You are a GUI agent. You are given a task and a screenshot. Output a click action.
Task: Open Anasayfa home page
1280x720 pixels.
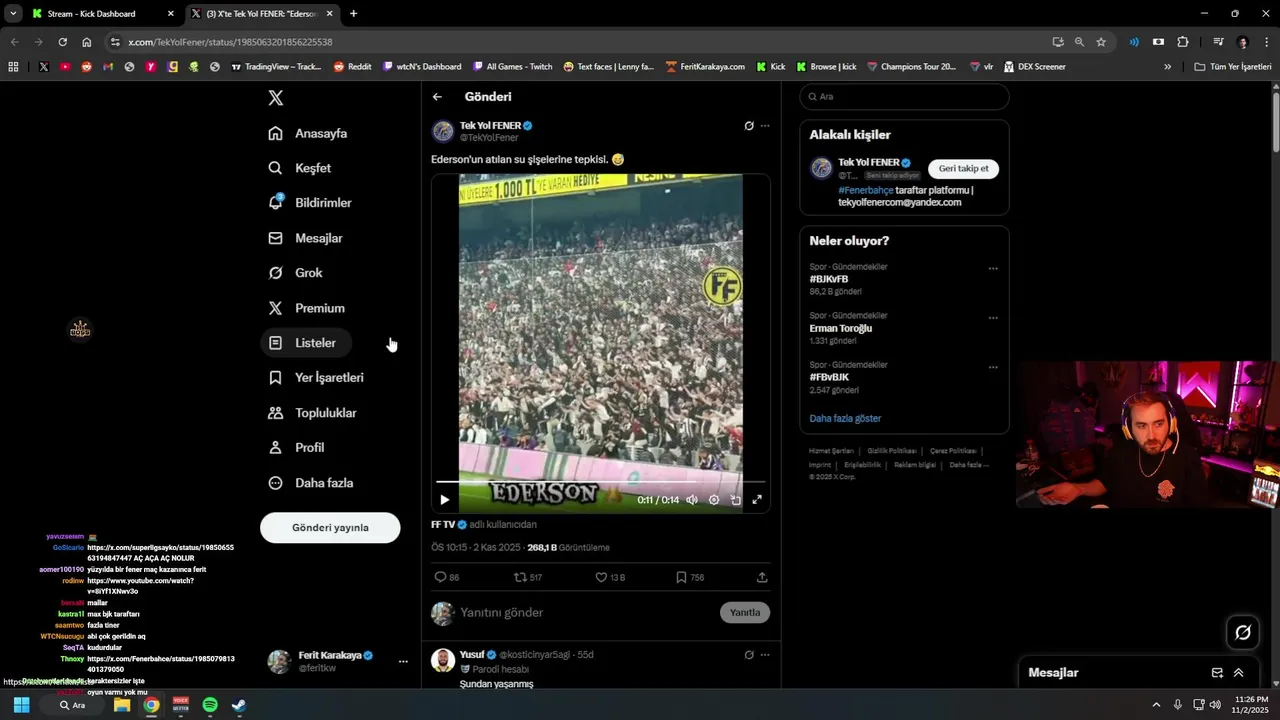308,133
